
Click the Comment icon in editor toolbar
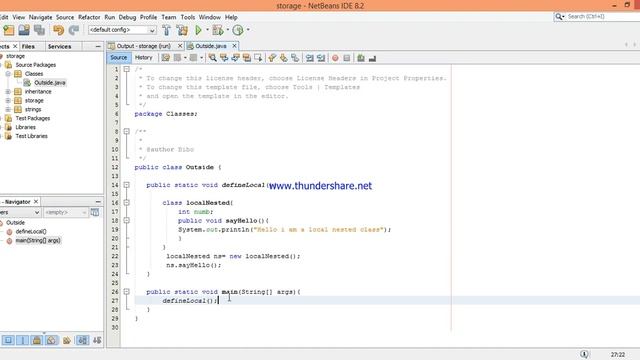(361, 58)
